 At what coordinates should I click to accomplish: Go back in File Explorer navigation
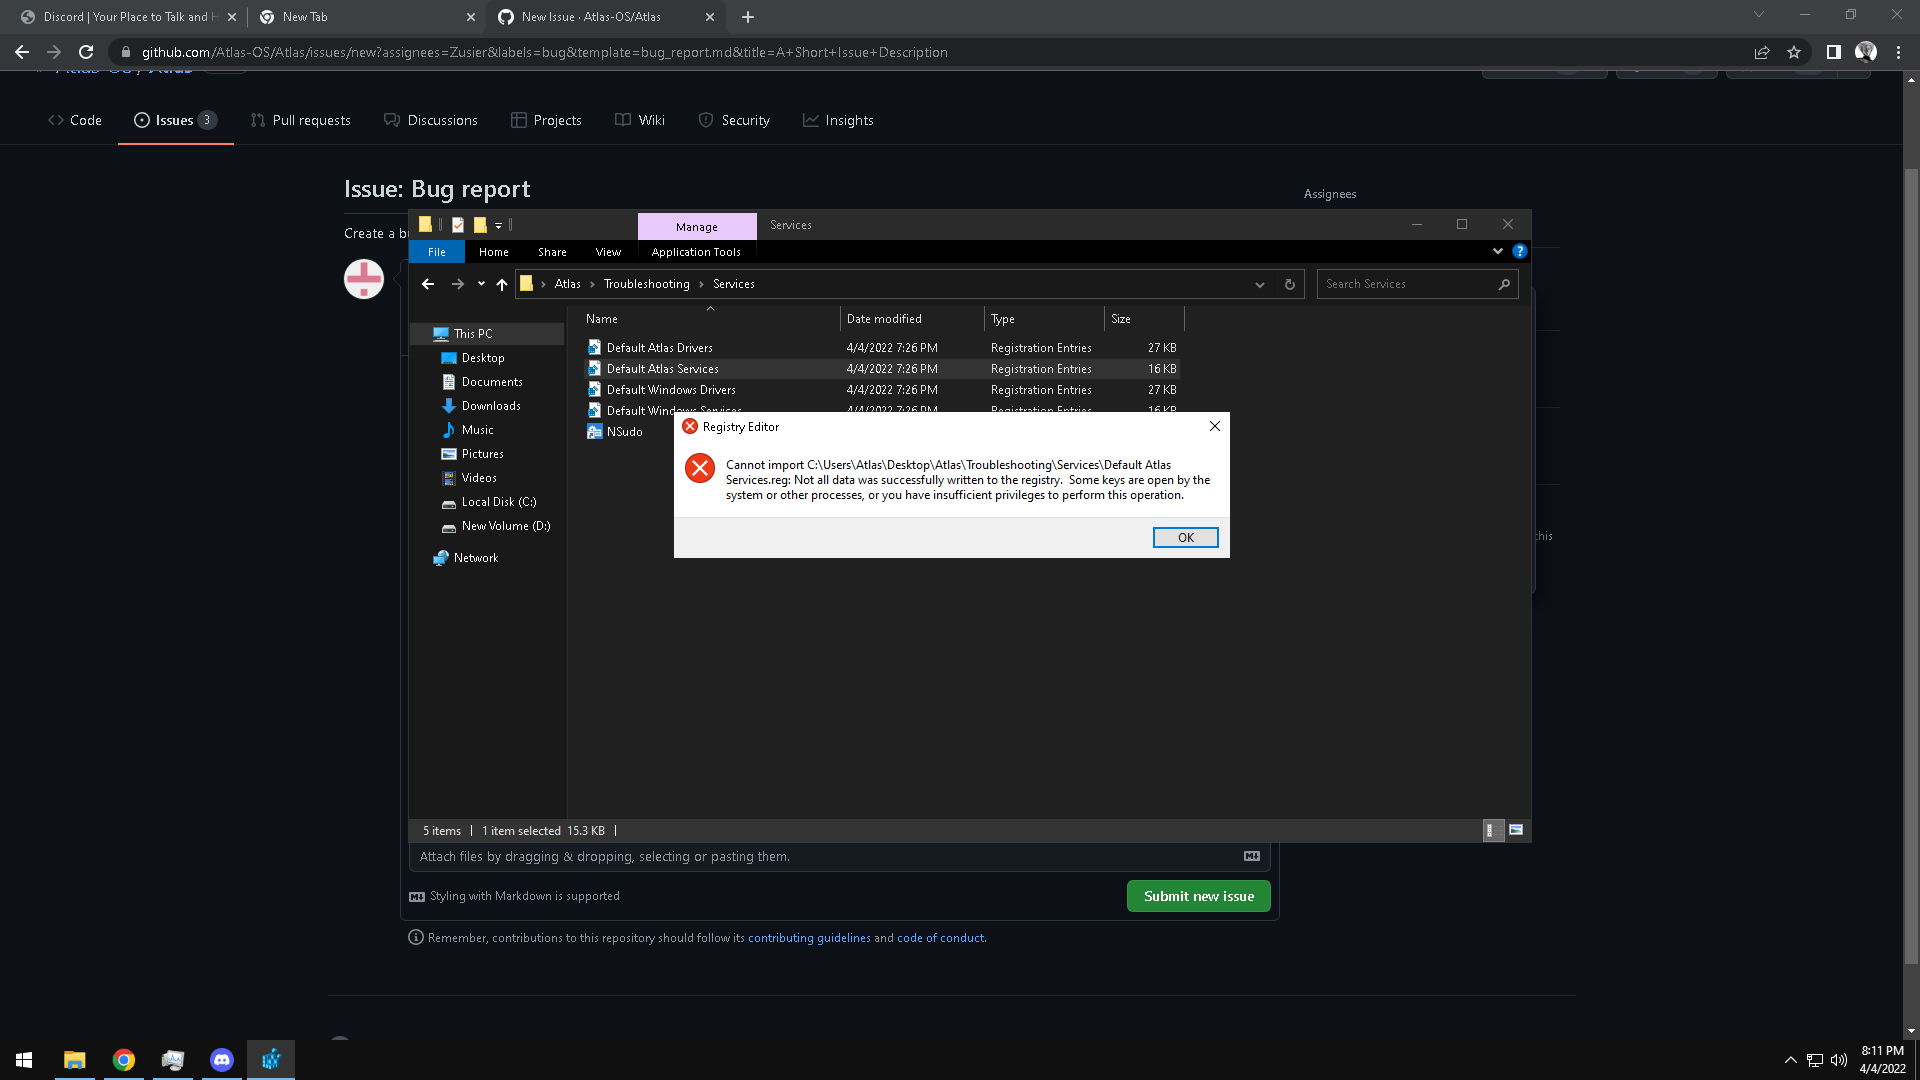pyautogui.click(x=428, y=284)
